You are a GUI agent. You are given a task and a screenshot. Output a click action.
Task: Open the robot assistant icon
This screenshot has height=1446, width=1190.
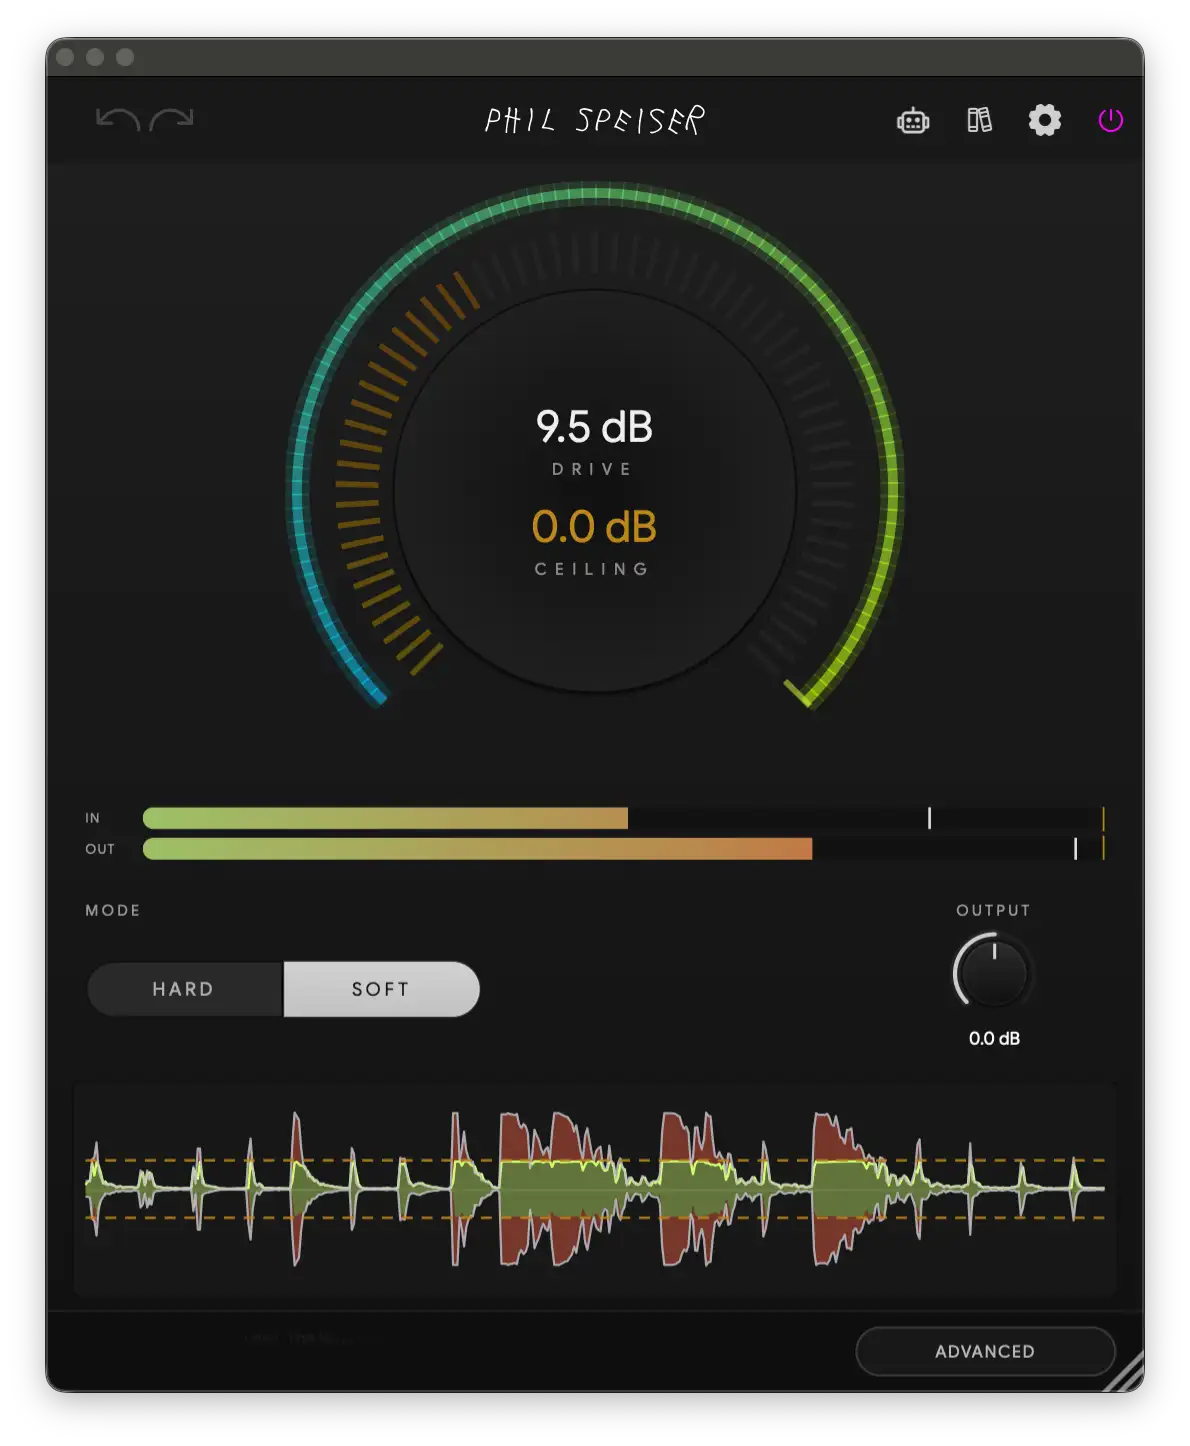coord(913,121)
